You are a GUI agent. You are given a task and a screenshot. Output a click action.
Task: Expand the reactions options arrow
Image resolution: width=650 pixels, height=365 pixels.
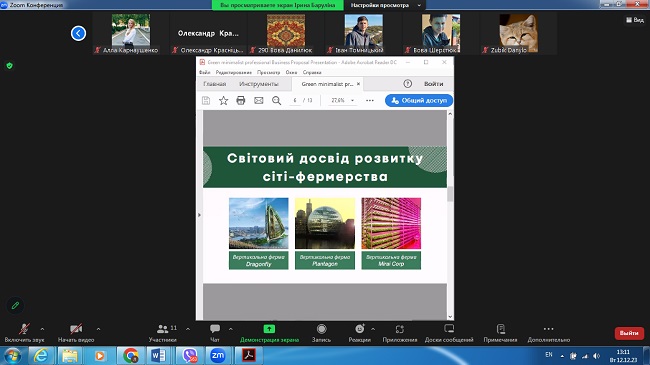click(373, 329)
